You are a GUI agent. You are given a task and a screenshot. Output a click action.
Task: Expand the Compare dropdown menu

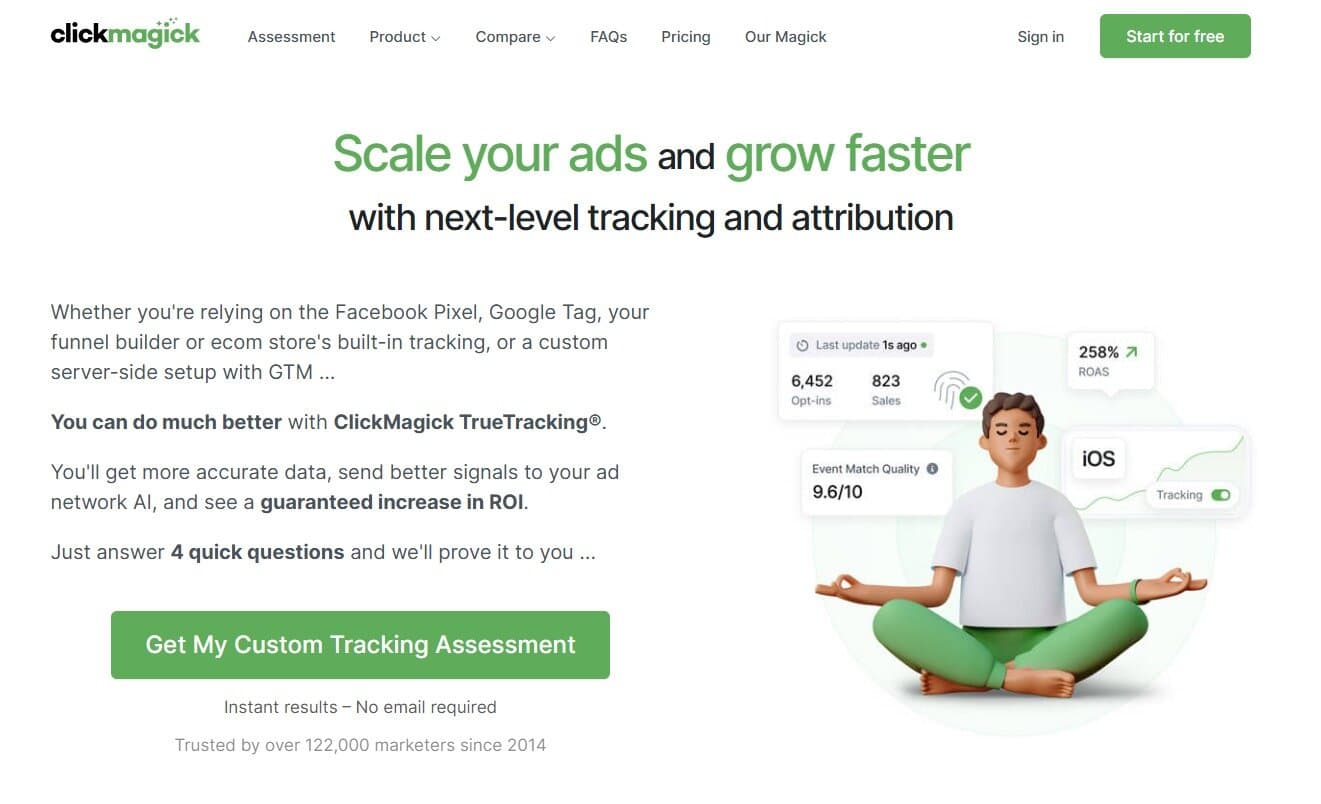point(515,37)
